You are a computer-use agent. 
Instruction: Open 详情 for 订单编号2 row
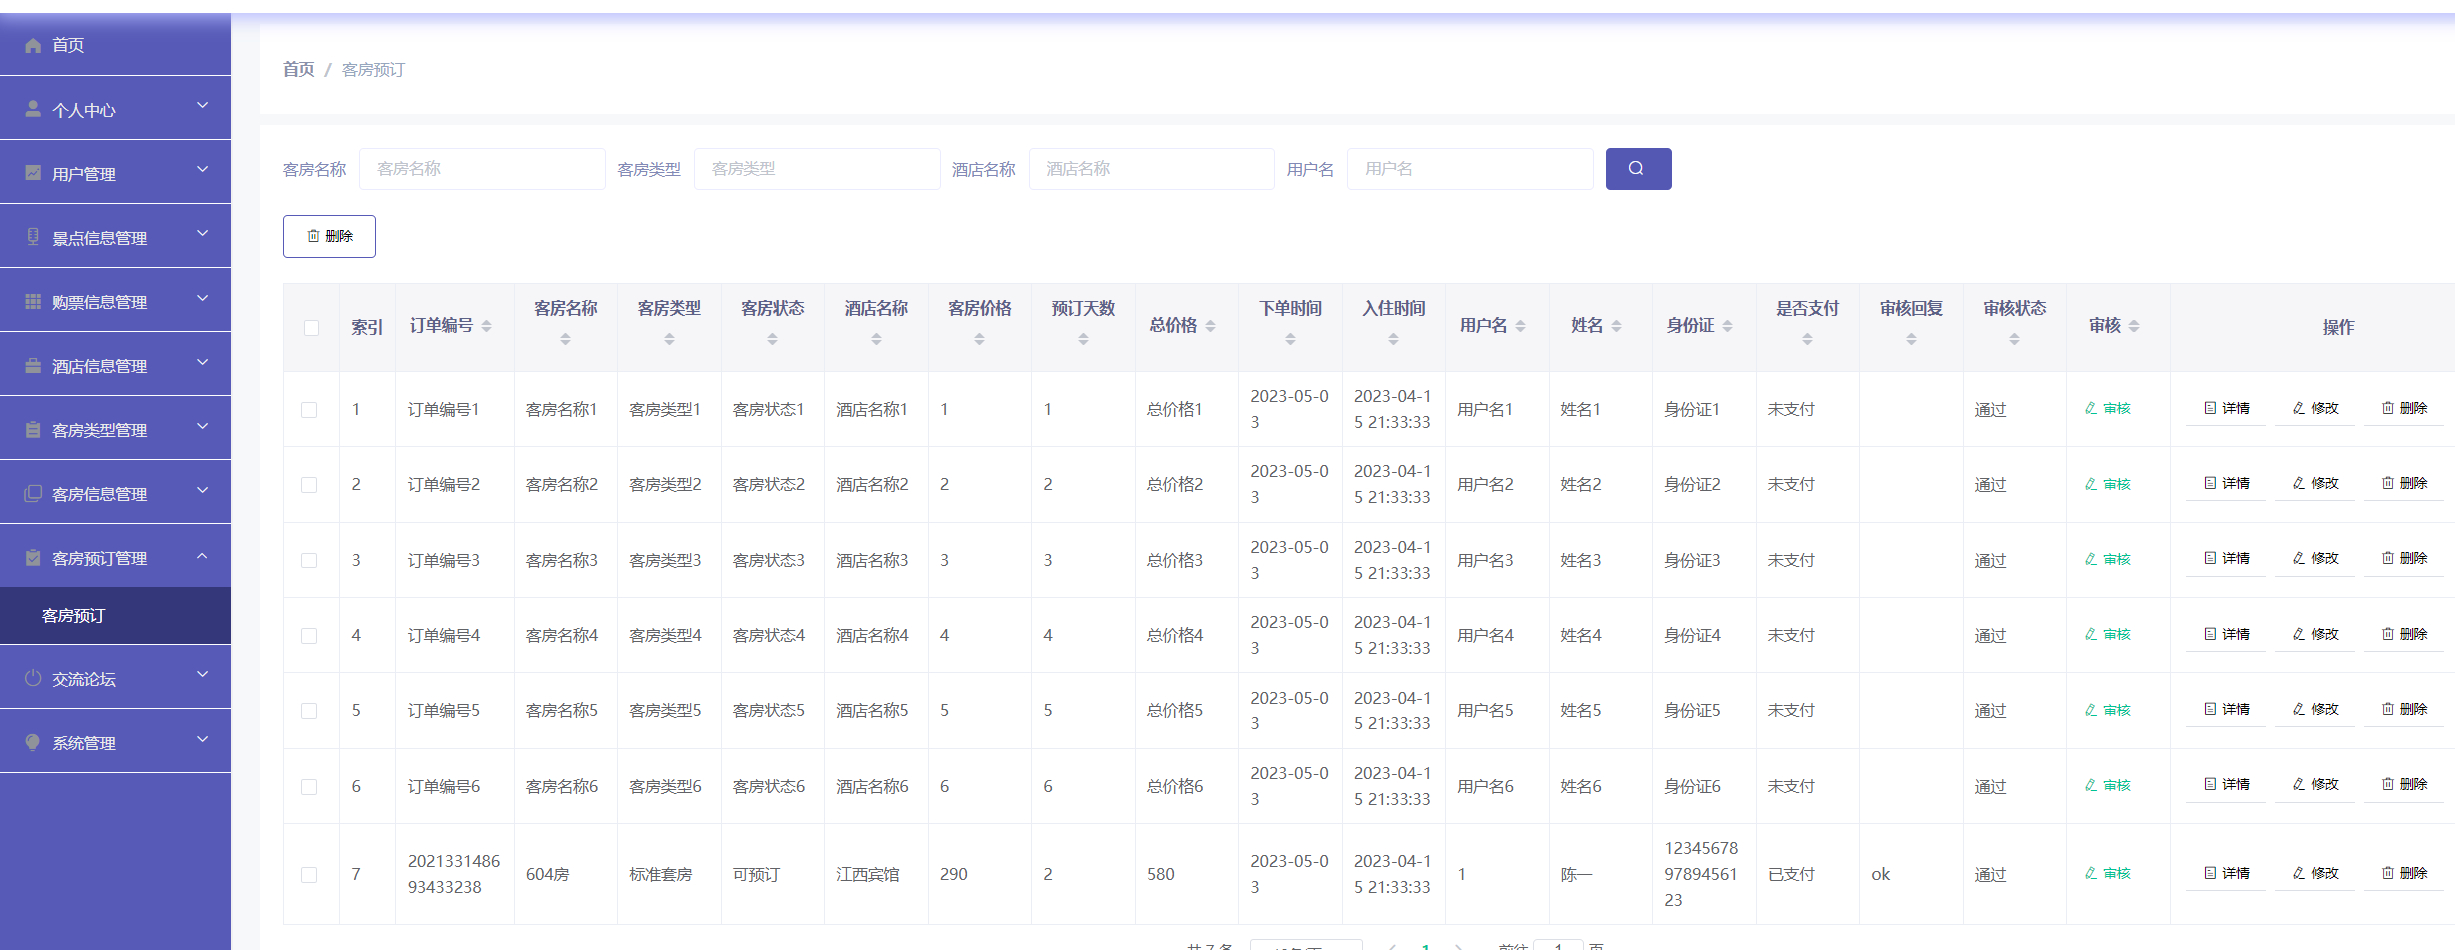(2226, 484)
